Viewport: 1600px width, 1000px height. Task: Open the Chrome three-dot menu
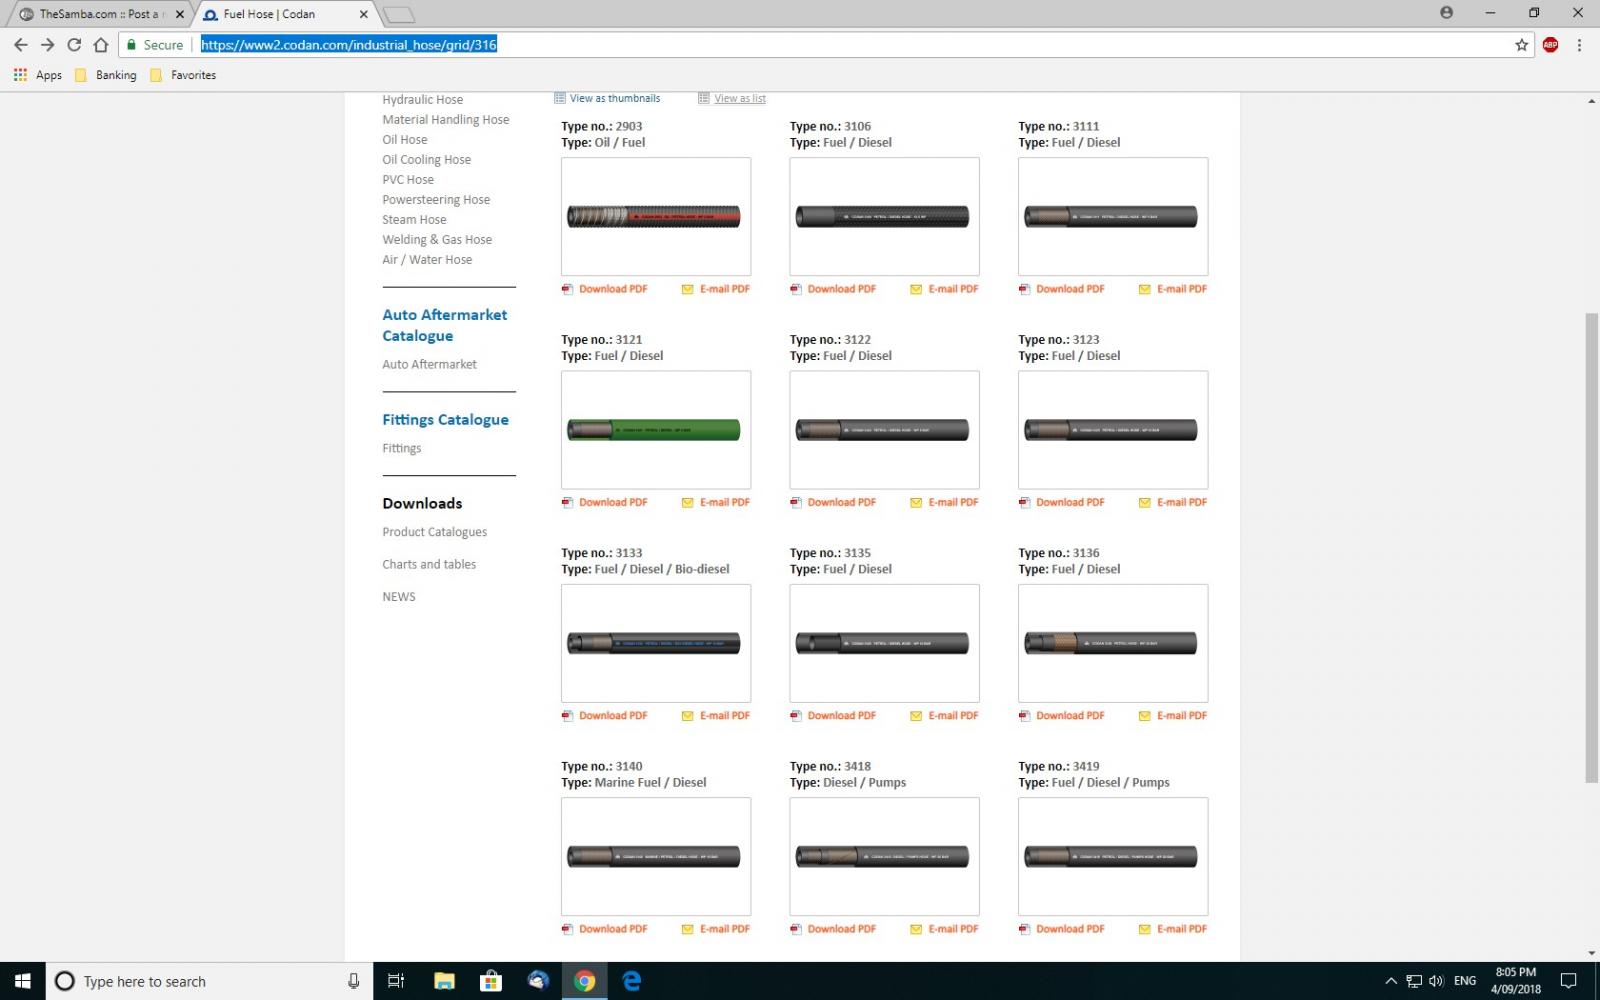pos(1579,45)
